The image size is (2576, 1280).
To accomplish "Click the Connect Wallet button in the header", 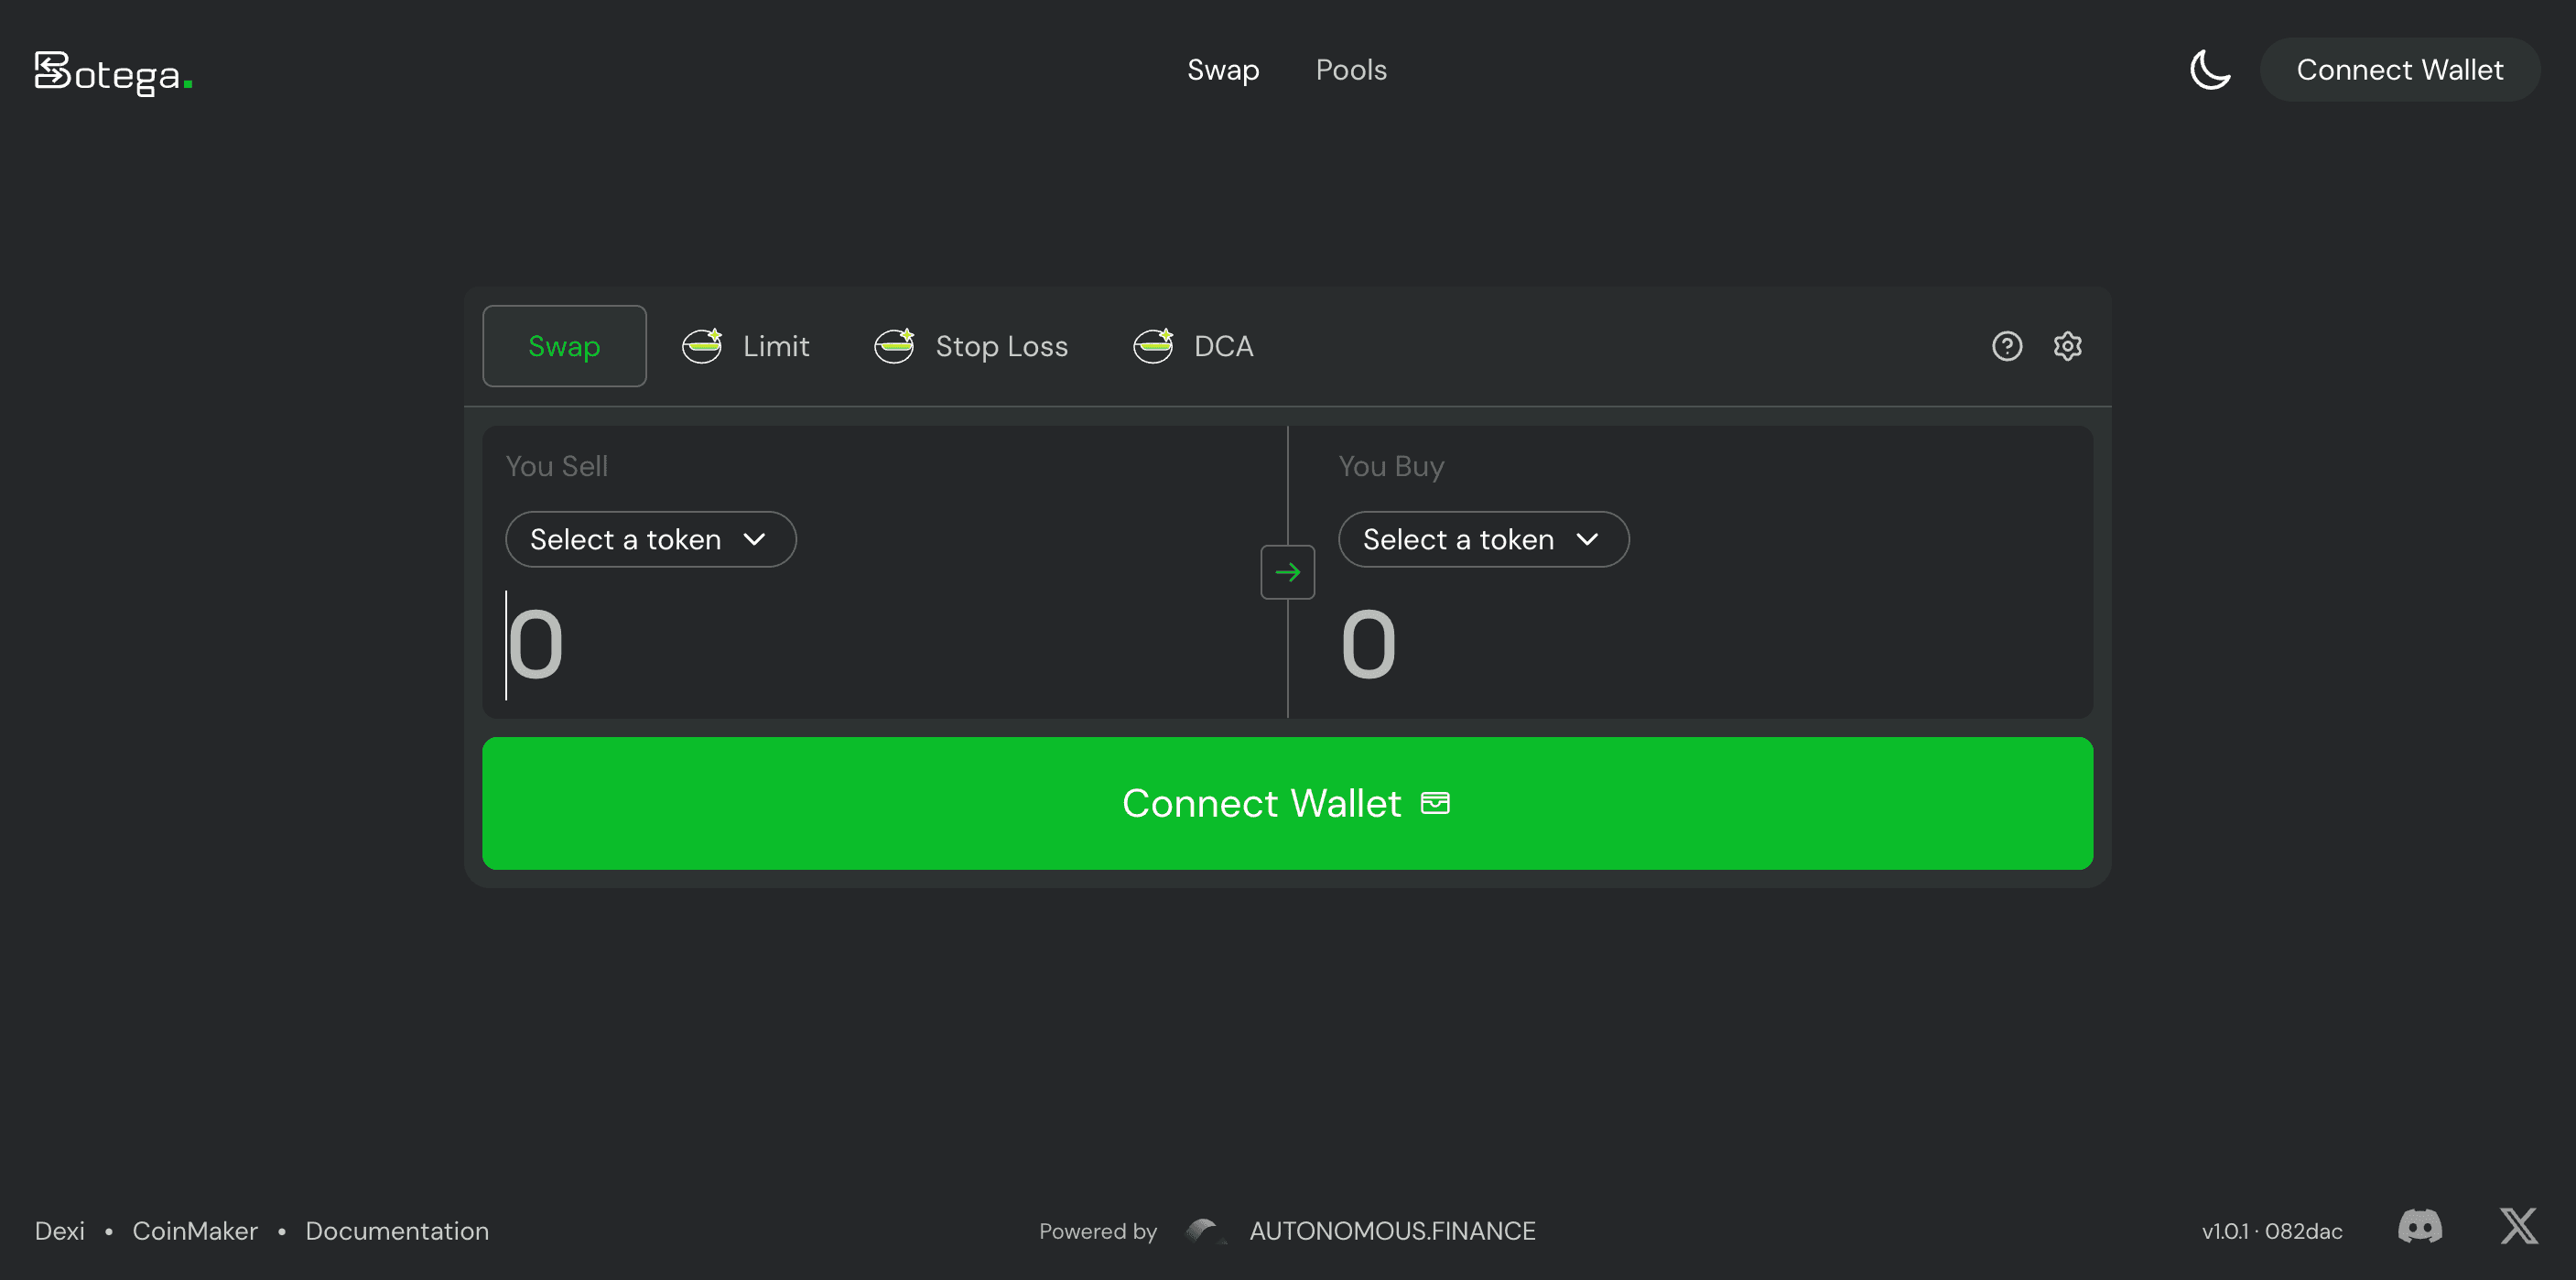I will coord(2400,70).
